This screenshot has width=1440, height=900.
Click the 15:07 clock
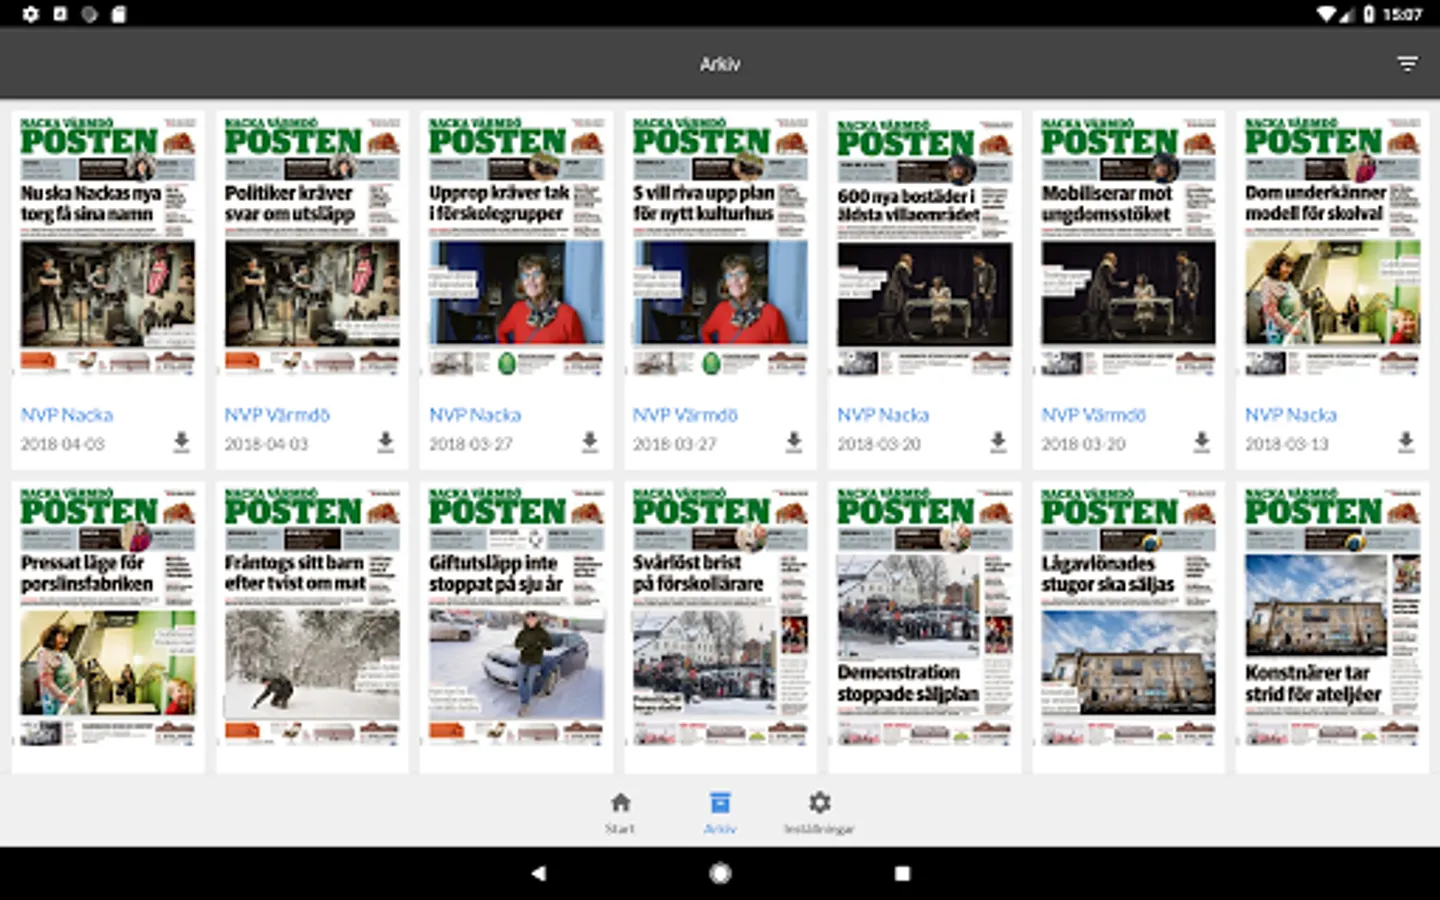click(x=1402, y=14)
